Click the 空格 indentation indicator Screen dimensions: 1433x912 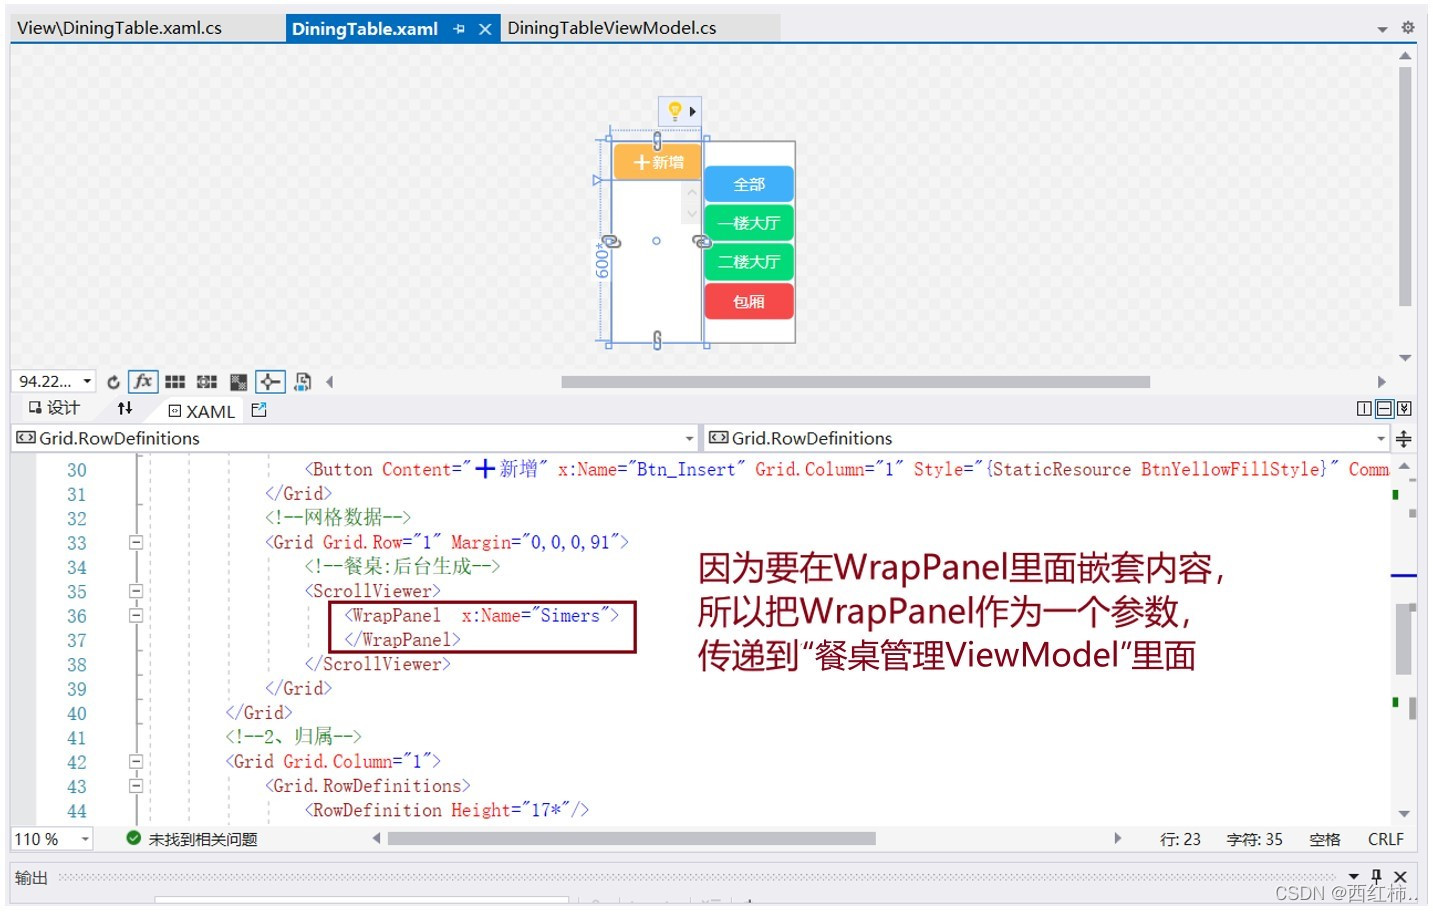[1325, 839]
